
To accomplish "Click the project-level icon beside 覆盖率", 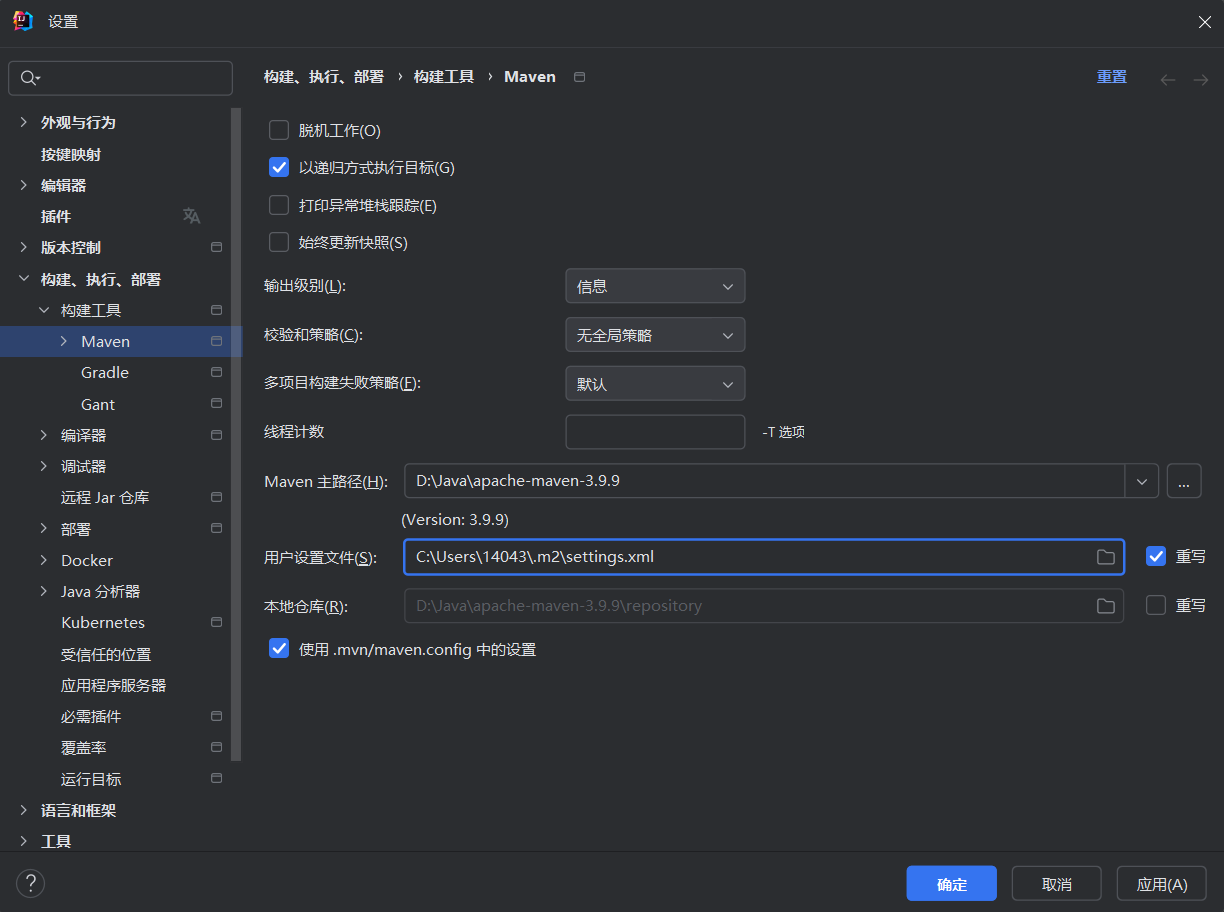I will click(216, 747).
